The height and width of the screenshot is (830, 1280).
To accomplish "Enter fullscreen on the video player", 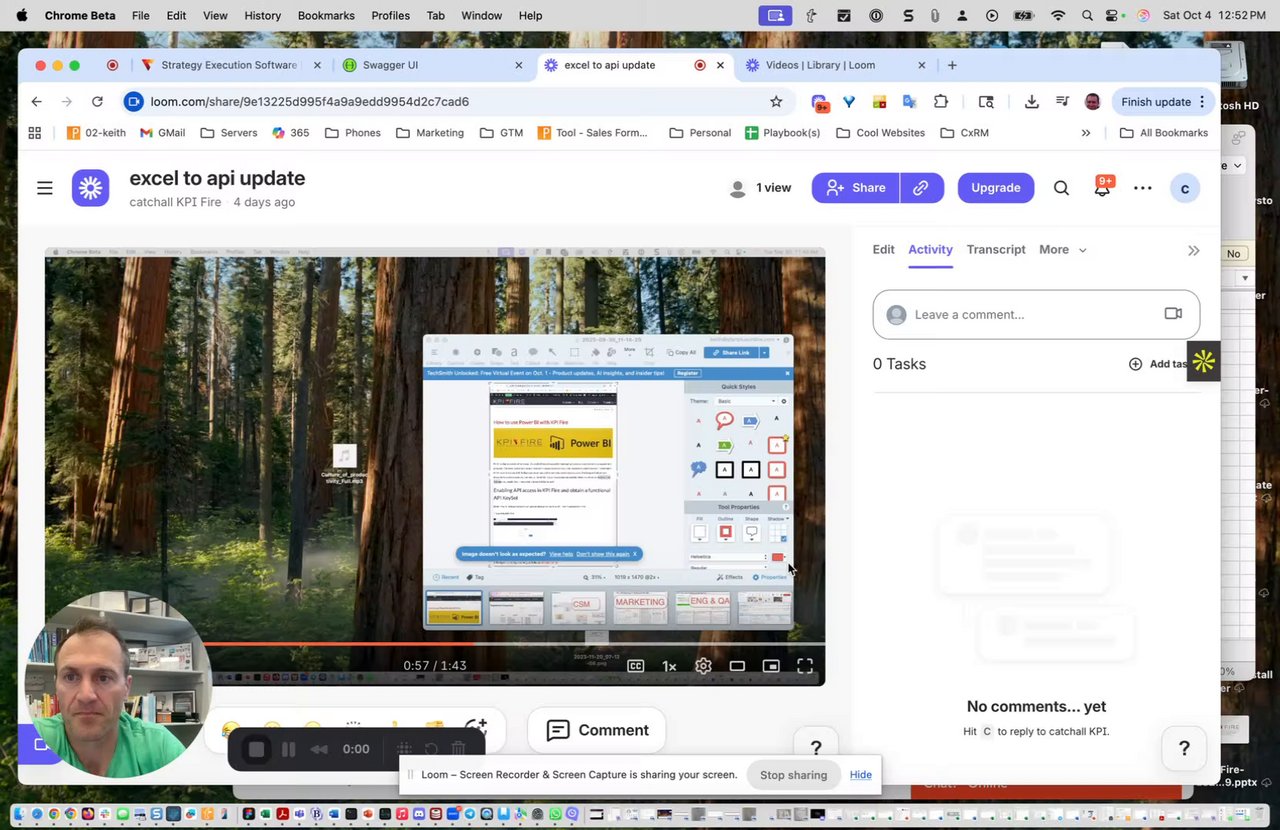I will (805, 666).
